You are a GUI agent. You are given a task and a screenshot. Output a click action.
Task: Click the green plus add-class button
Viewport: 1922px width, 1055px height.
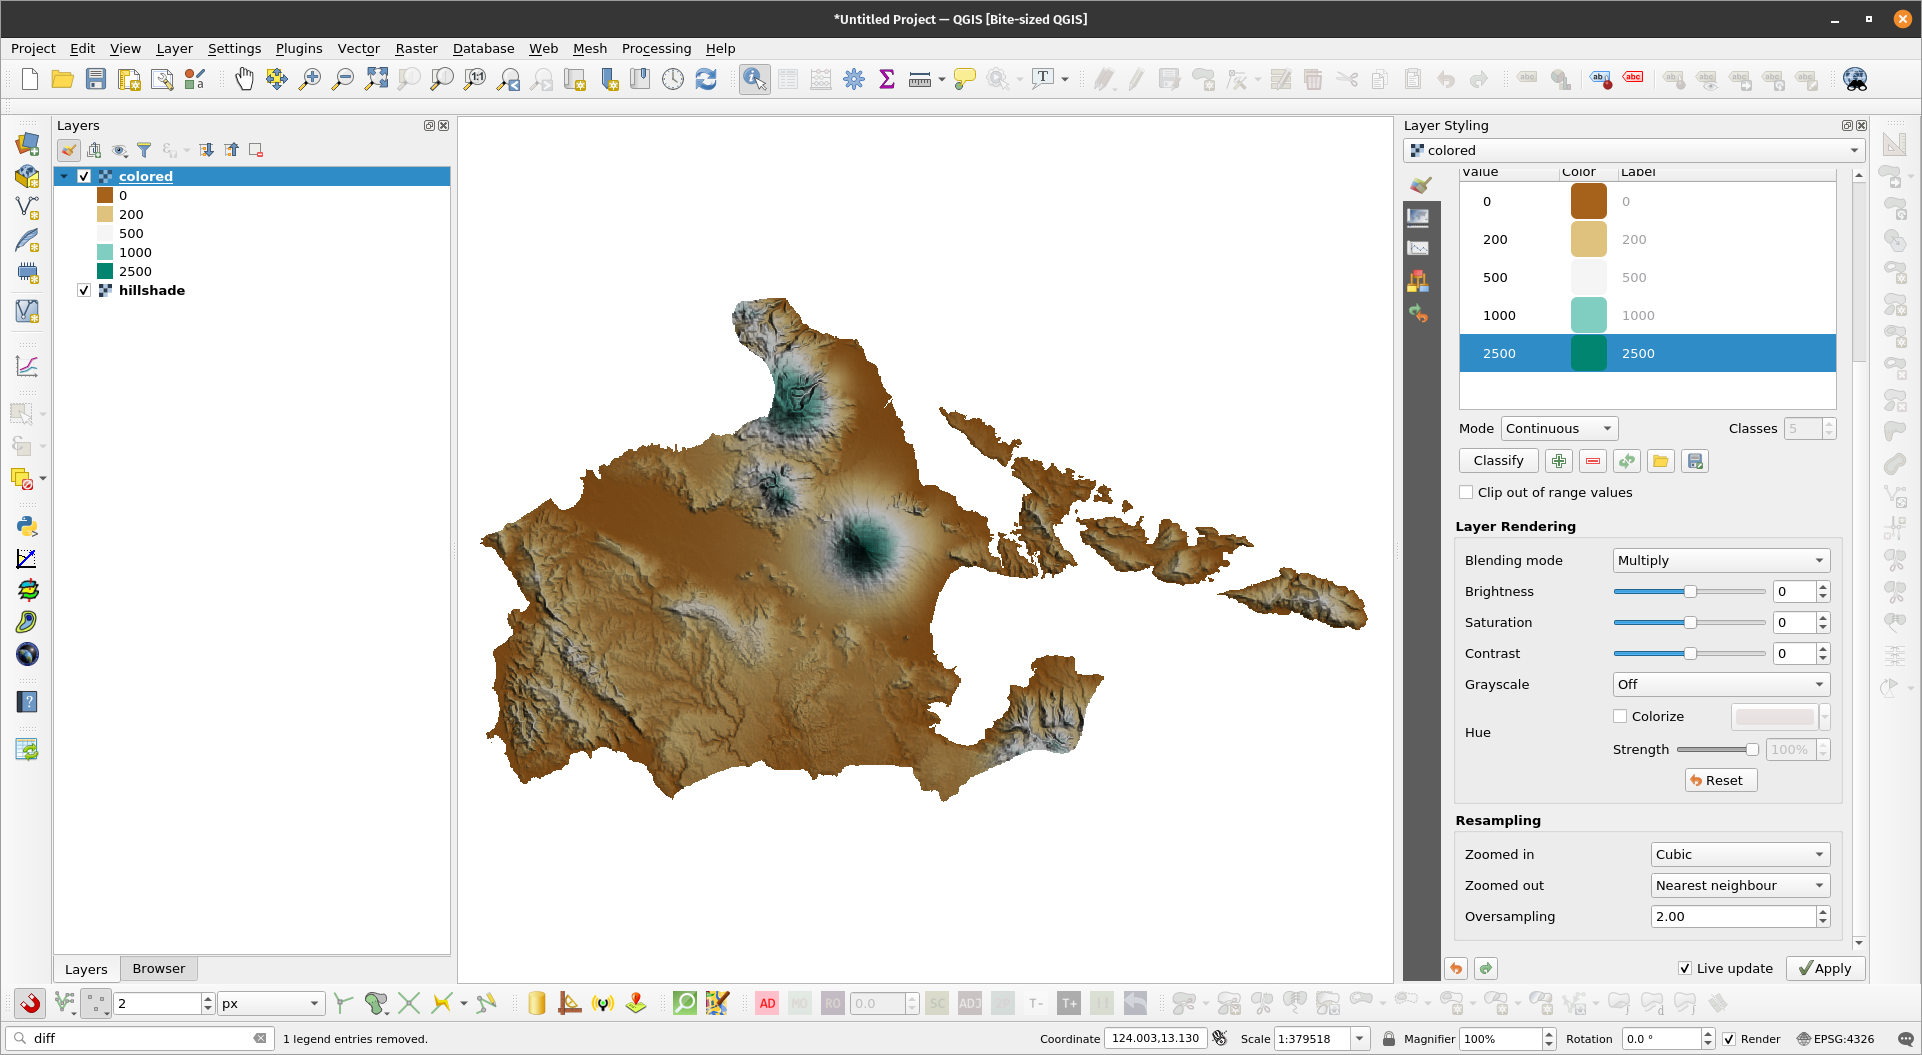[1559, 461]
